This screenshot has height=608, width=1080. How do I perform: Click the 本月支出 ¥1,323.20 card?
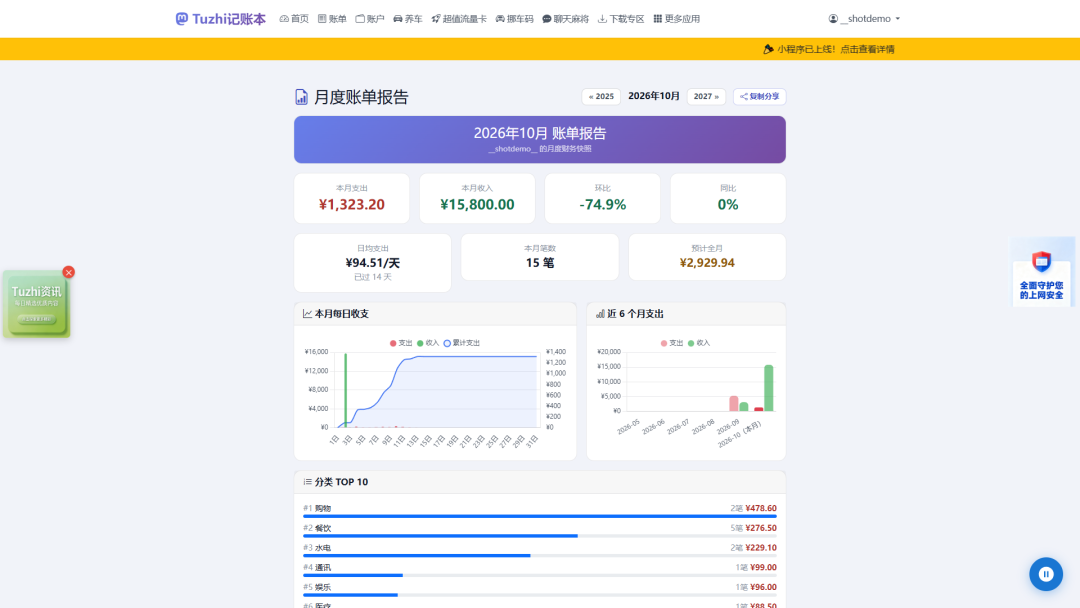click(x=352, y=198)
